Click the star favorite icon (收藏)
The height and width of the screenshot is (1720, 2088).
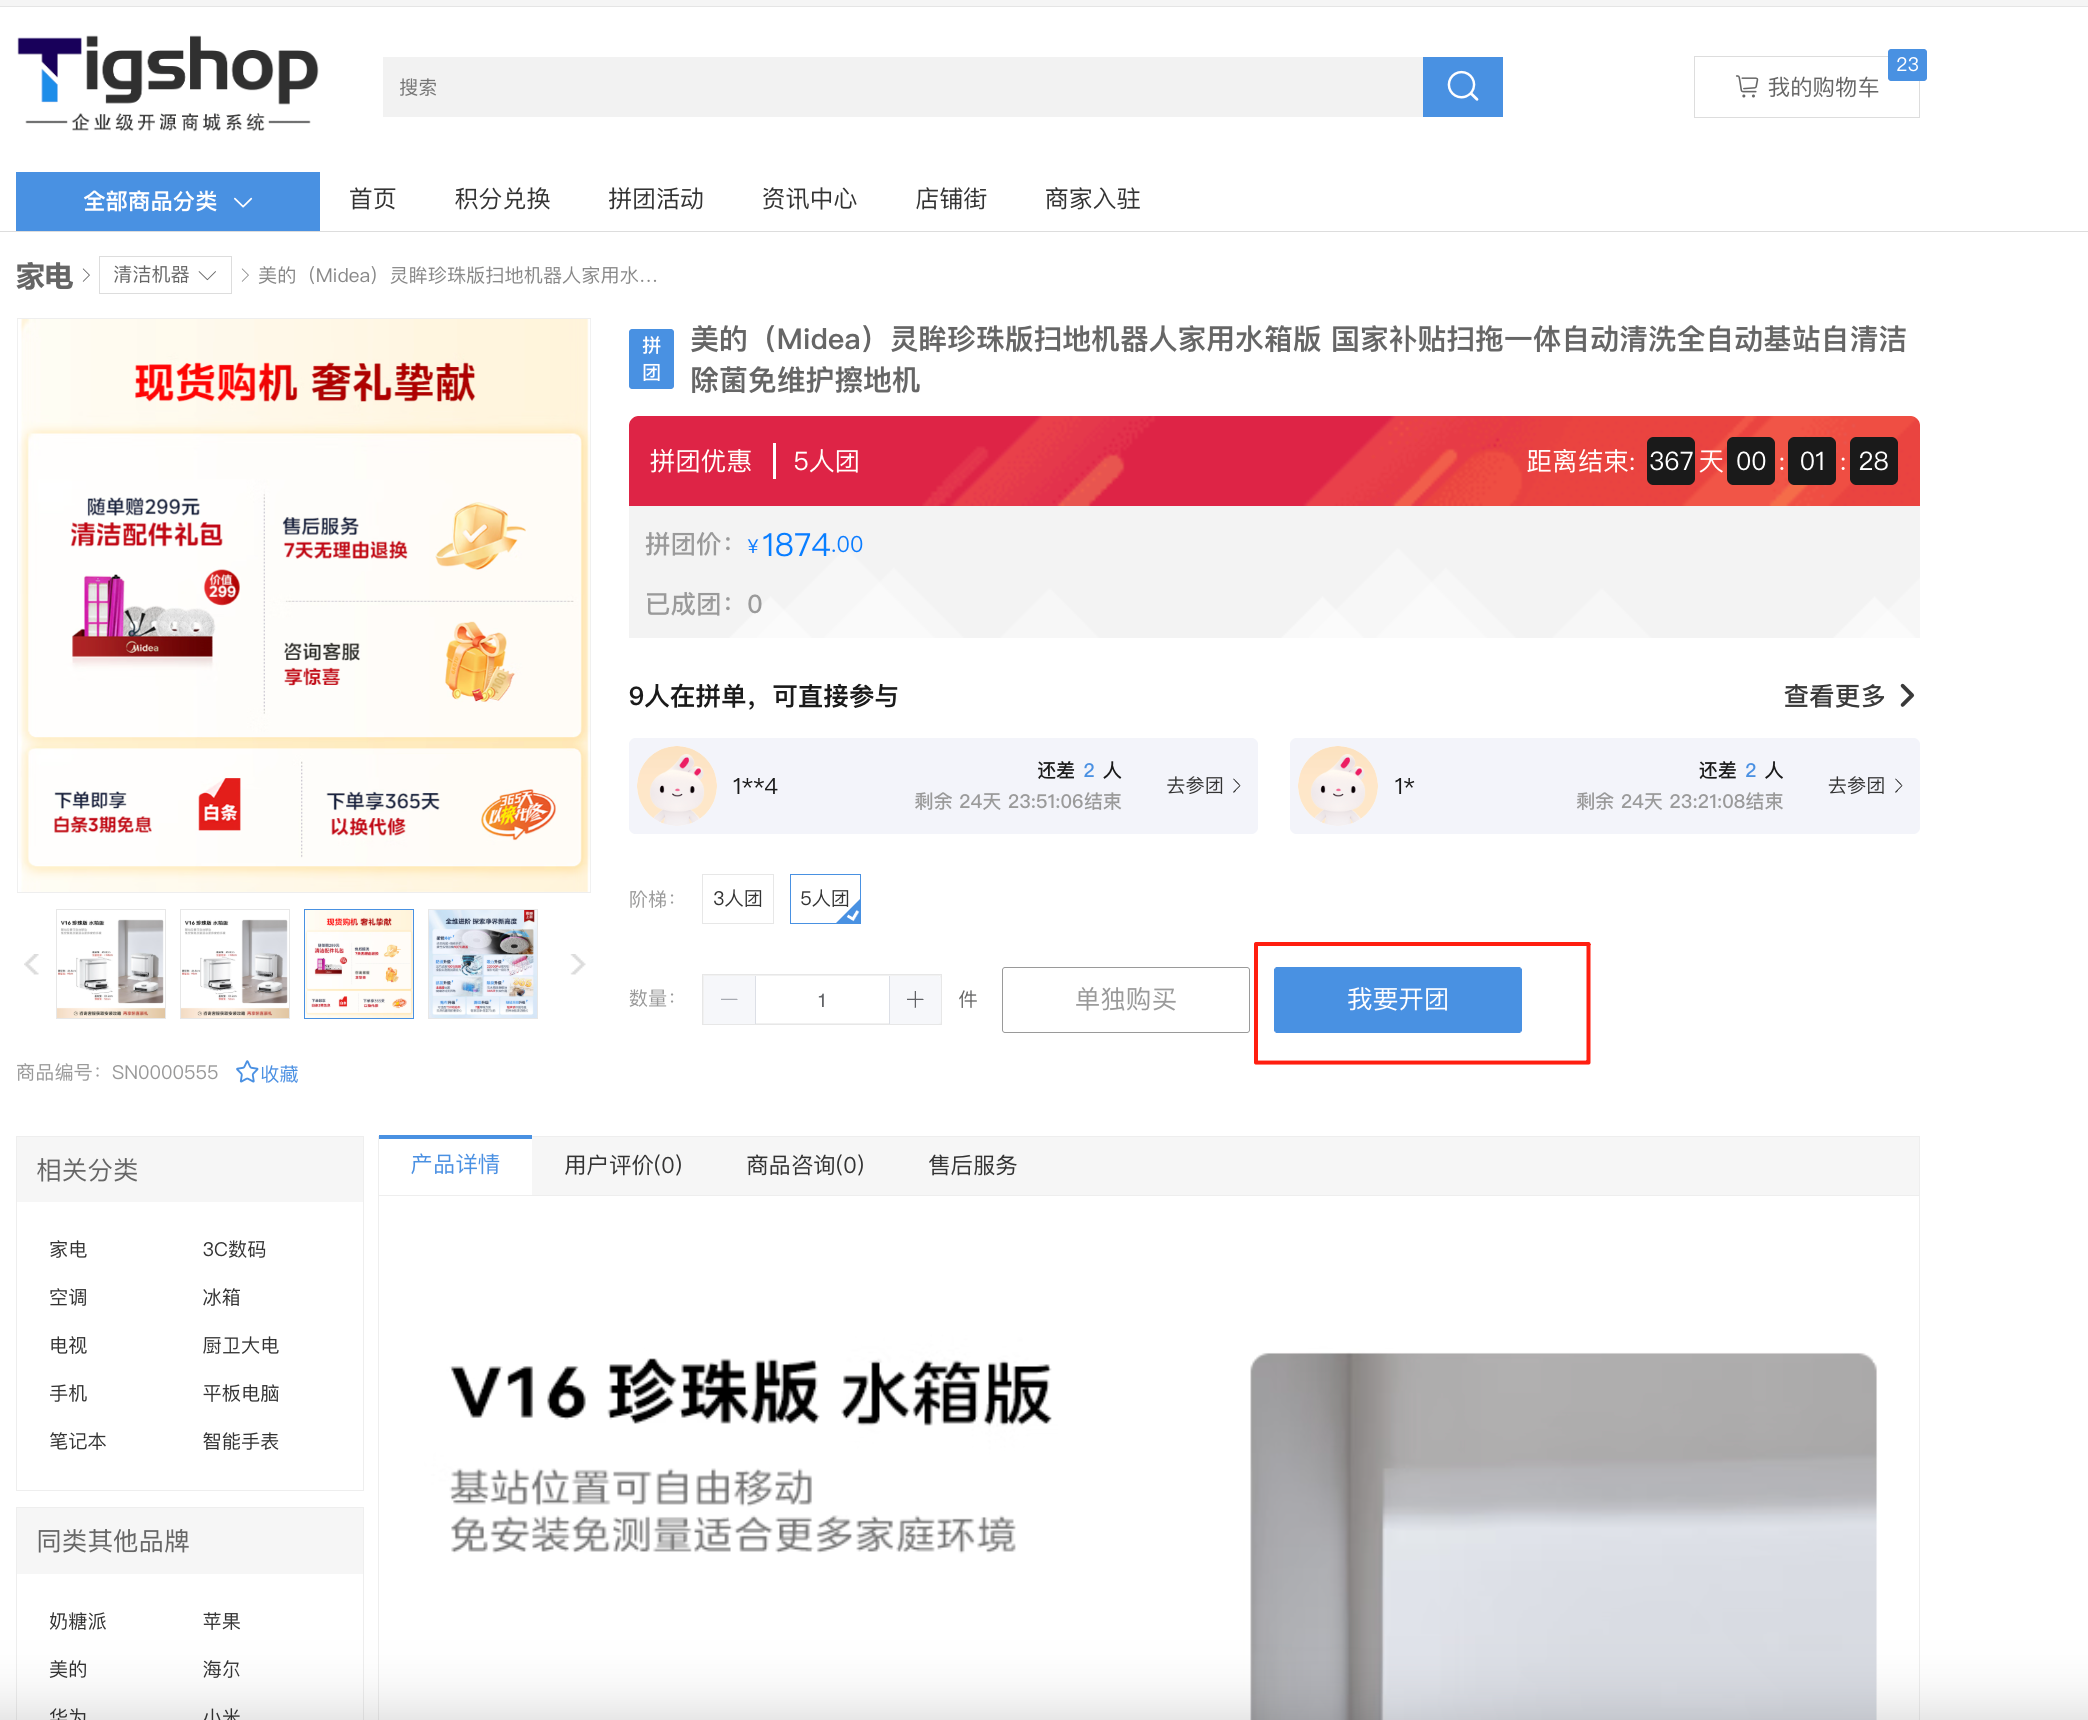(247, 1072)
